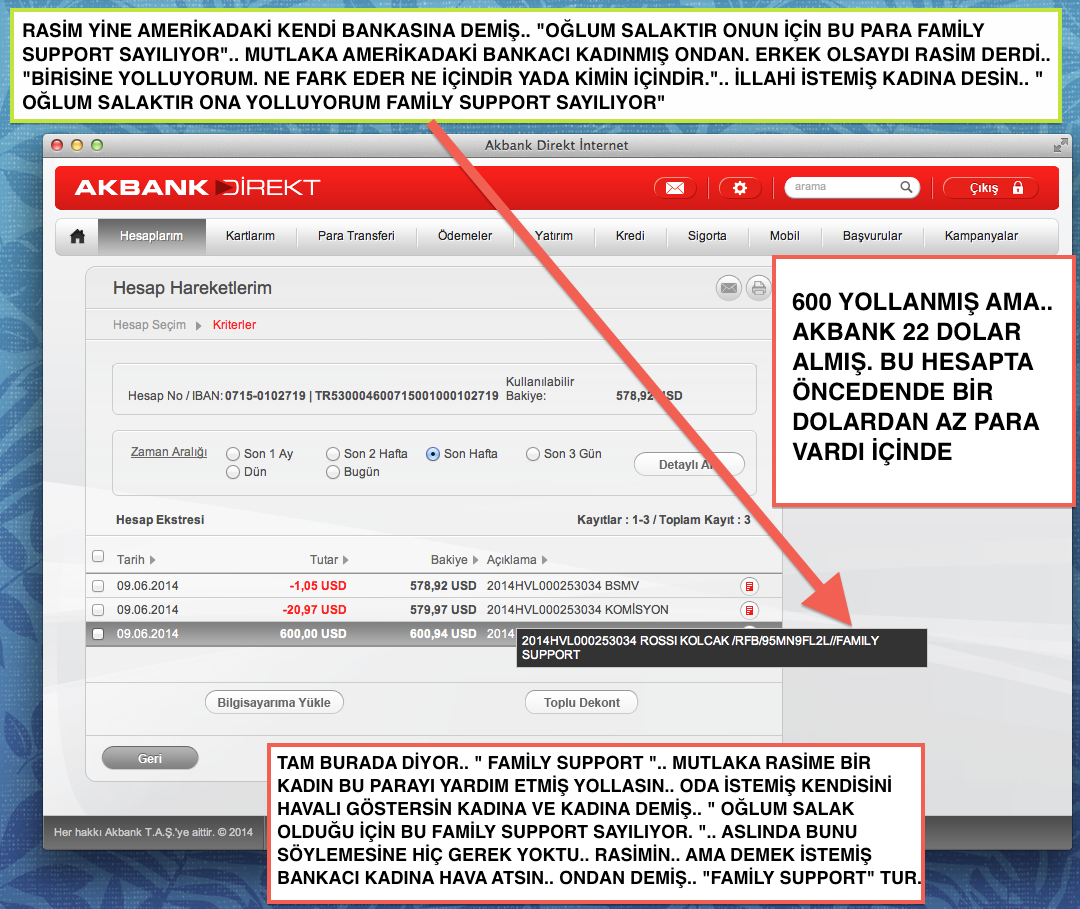The image size is (1080, 909).
Task: Open the Kredi tab
Action: [630, 236]
